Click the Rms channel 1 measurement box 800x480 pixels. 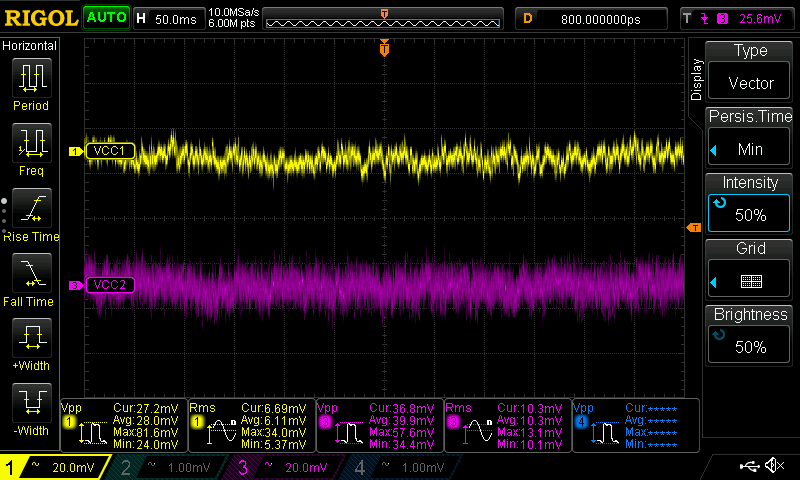252,425
